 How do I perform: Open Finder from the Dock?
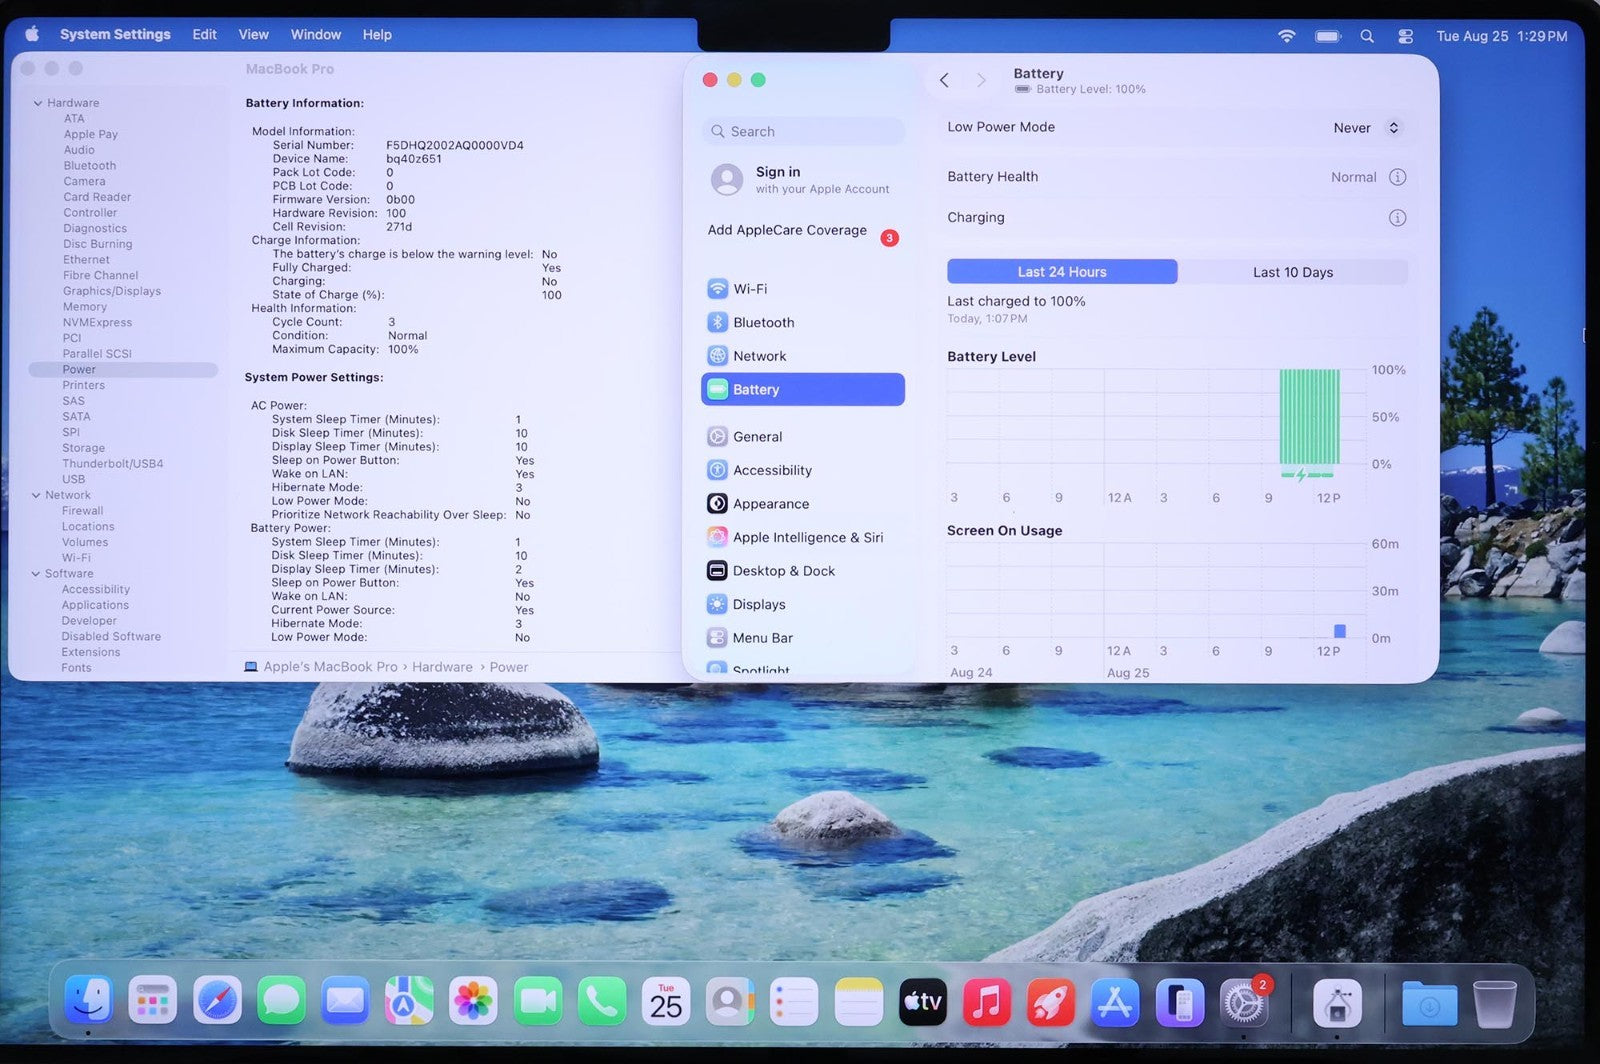click(89, 1001)
